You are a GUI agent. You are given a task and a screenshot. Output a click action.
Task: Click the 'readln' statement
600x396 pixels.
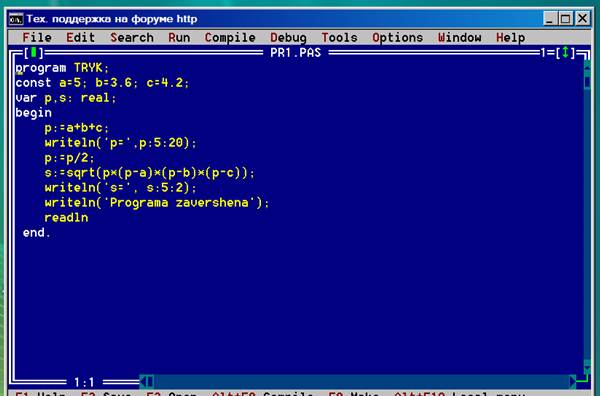[66, 218]
